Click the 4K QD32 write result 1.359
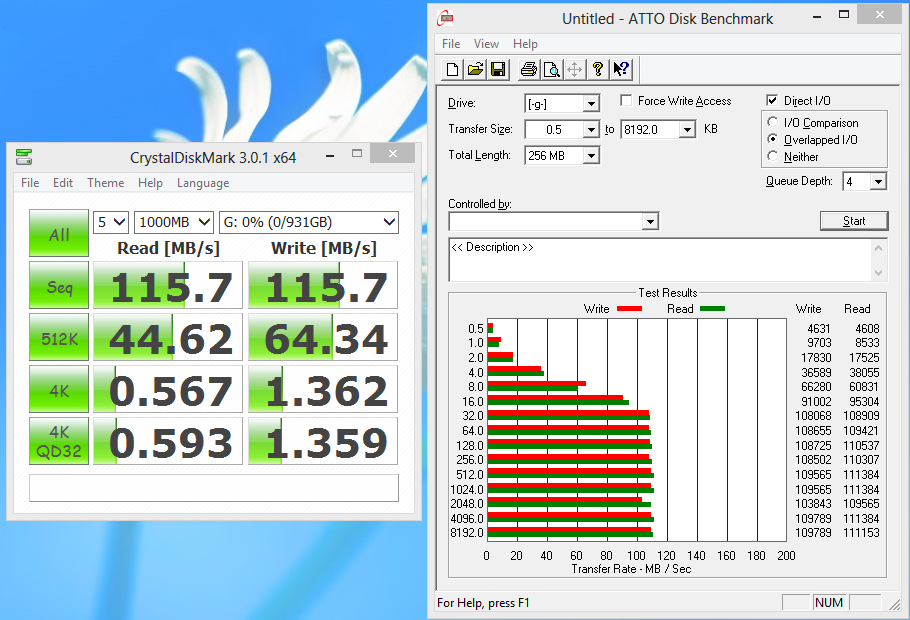The height and width of the screenshot is (620, 910). tap(323, 441)
